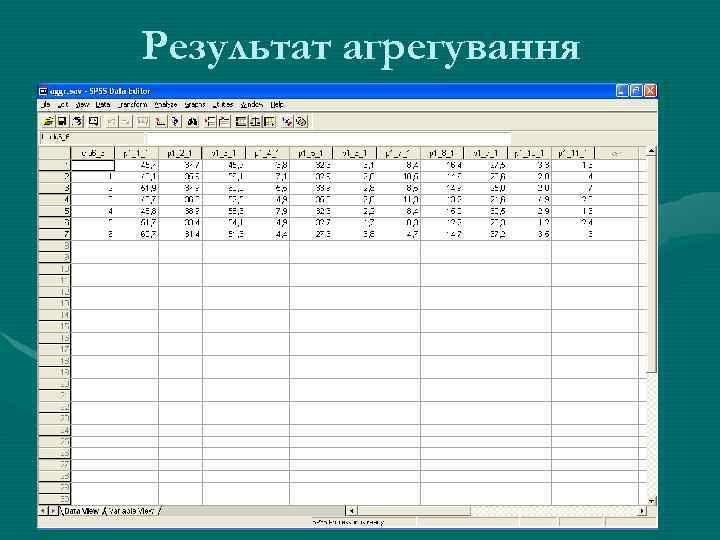Toggle the Value Labels toolbar icon
Viewport: 720px width, 540px height.
(287, 122)
